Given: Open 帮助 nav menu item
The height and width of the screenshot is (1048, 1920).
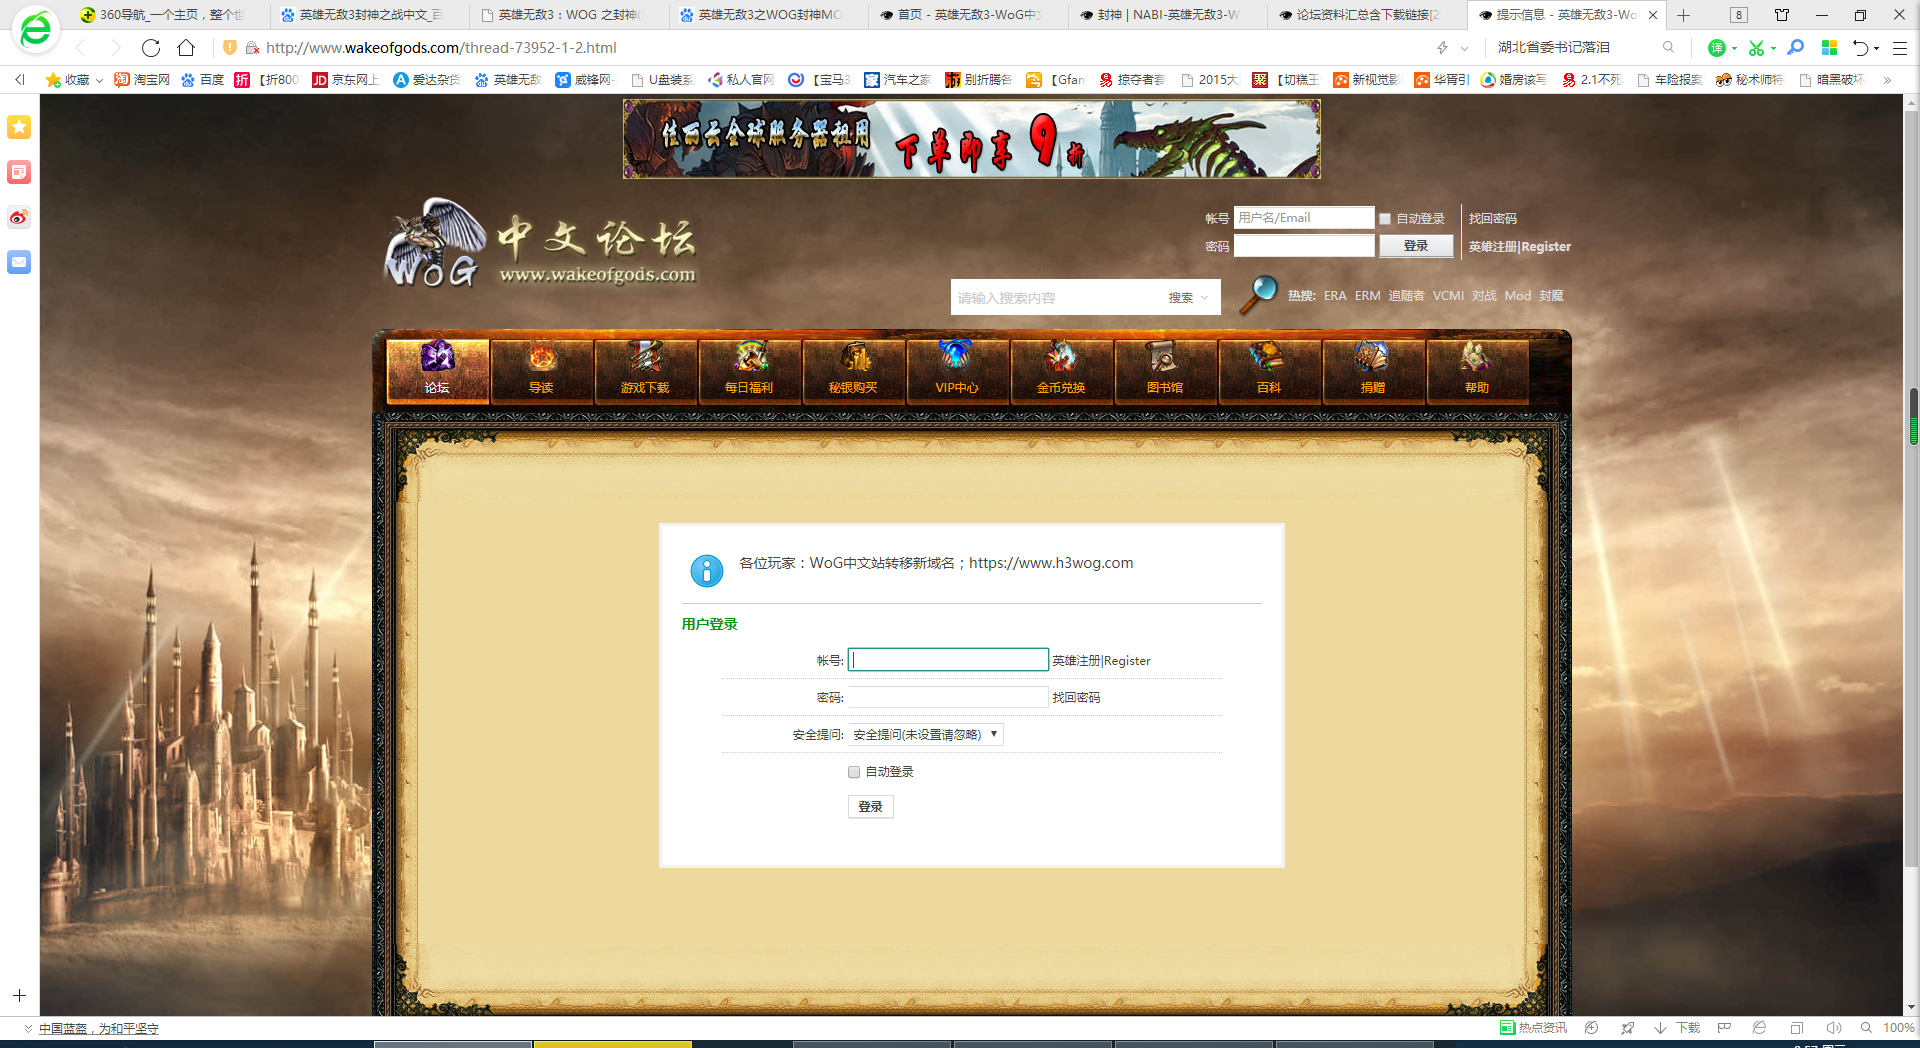Looking at the screenshot, I should coord(1477,371).
